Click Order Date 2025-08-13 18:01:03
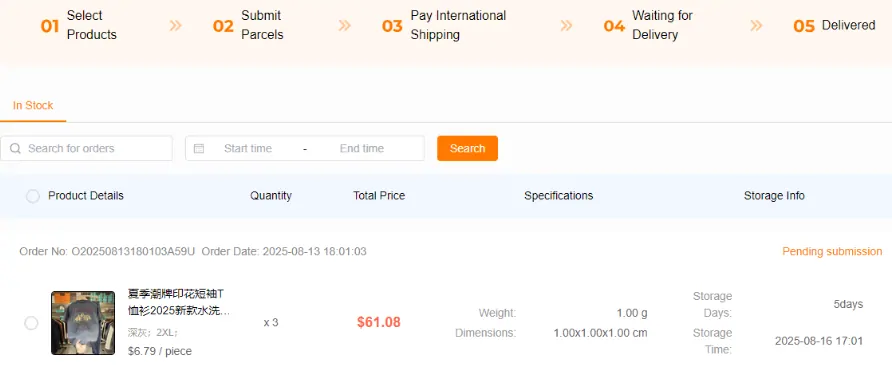Viewport: 892px width, 365px height. pyautogui.click(x=284, y=251)
